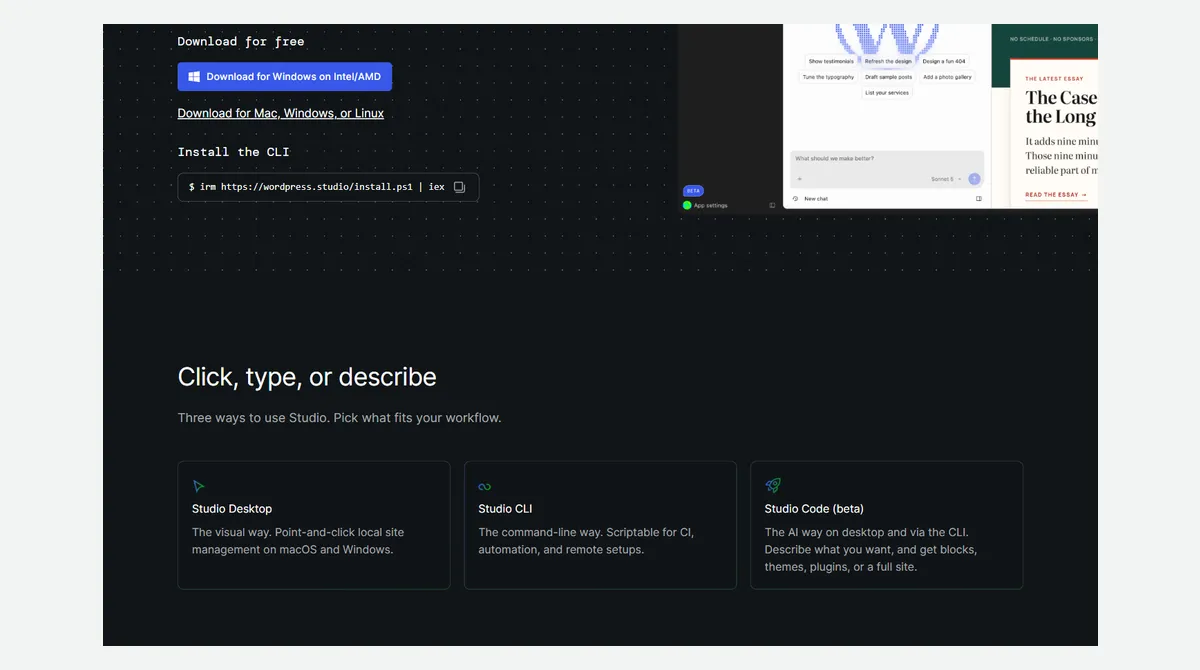
Task: Click 'The visual way' Studio Desktop description
Action: click(298, 541)
